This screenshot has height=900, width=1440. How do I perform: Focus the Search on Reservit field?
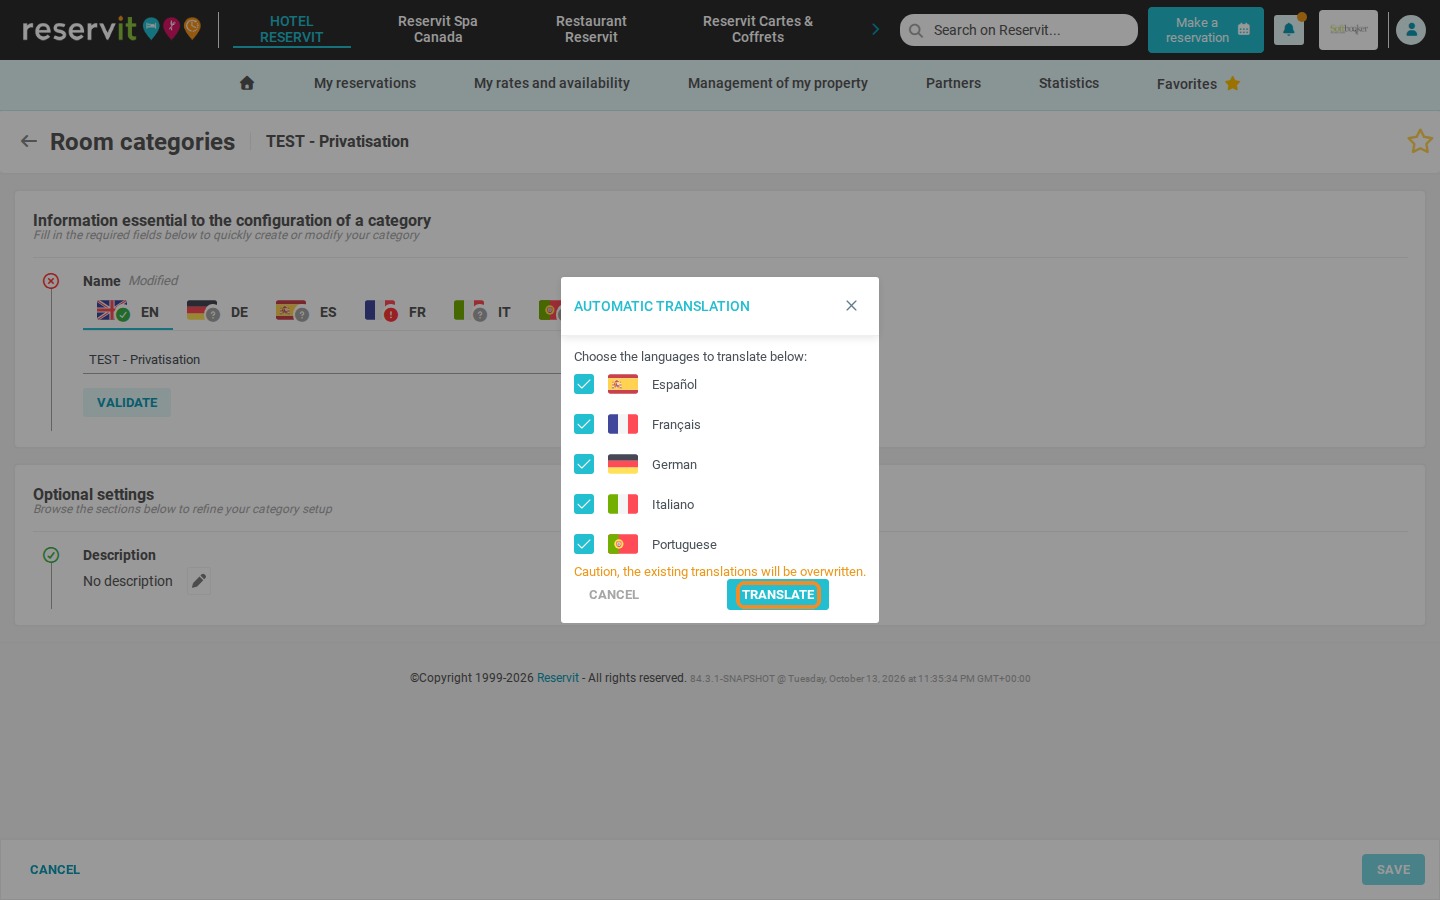coord(1019,30)
